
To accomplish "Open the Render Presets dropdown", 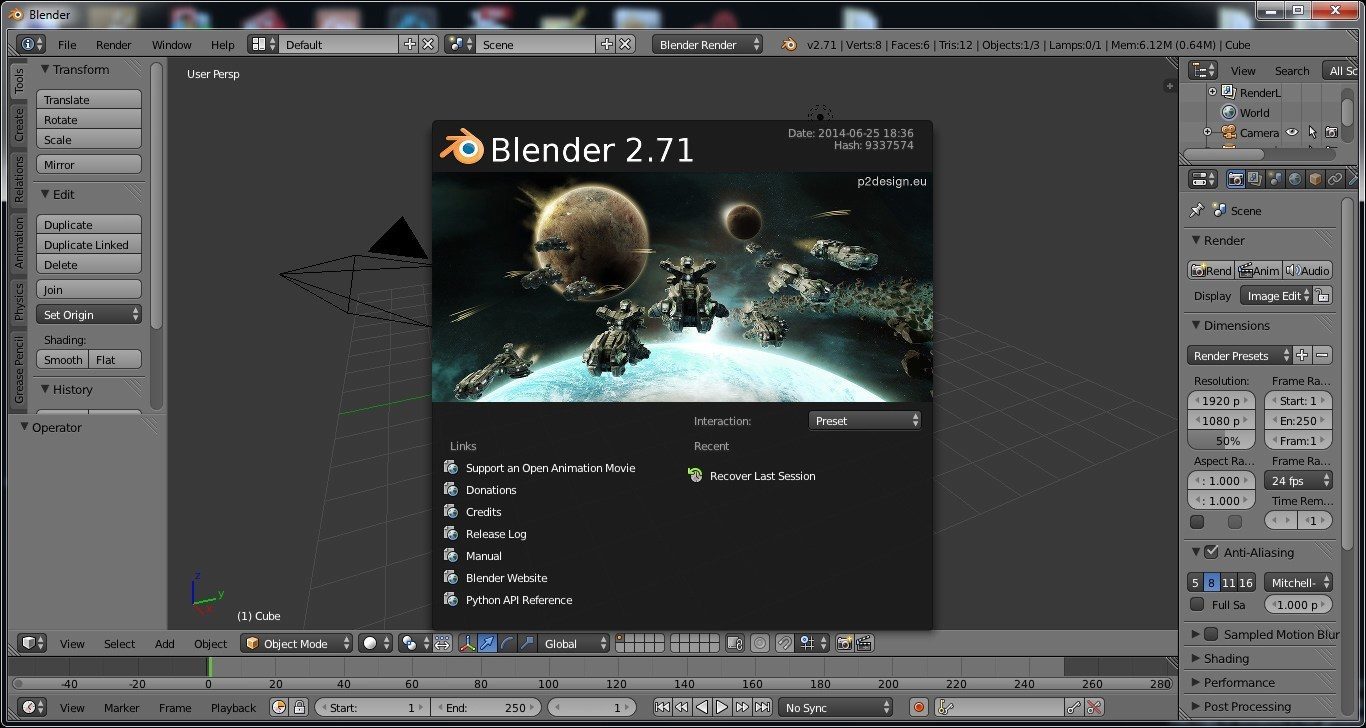I will [1239, 356].
